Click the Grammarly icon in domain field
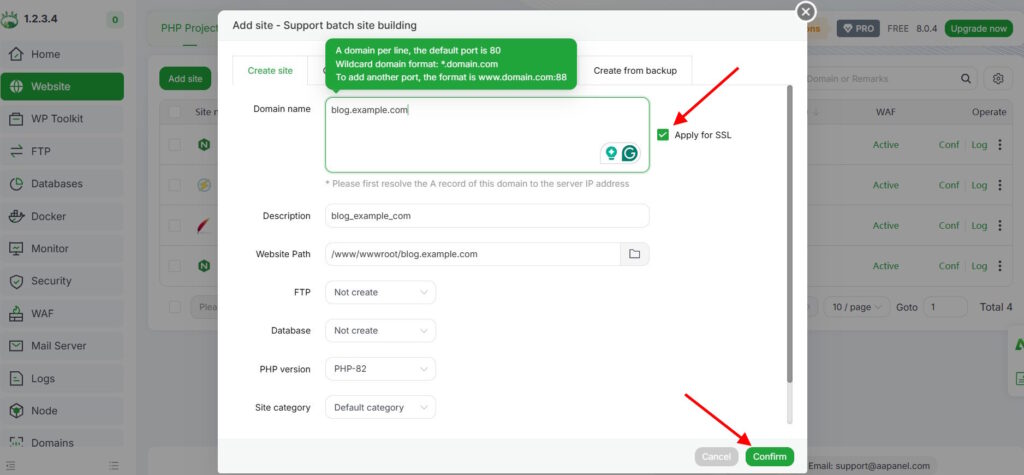 click(630, 153)
